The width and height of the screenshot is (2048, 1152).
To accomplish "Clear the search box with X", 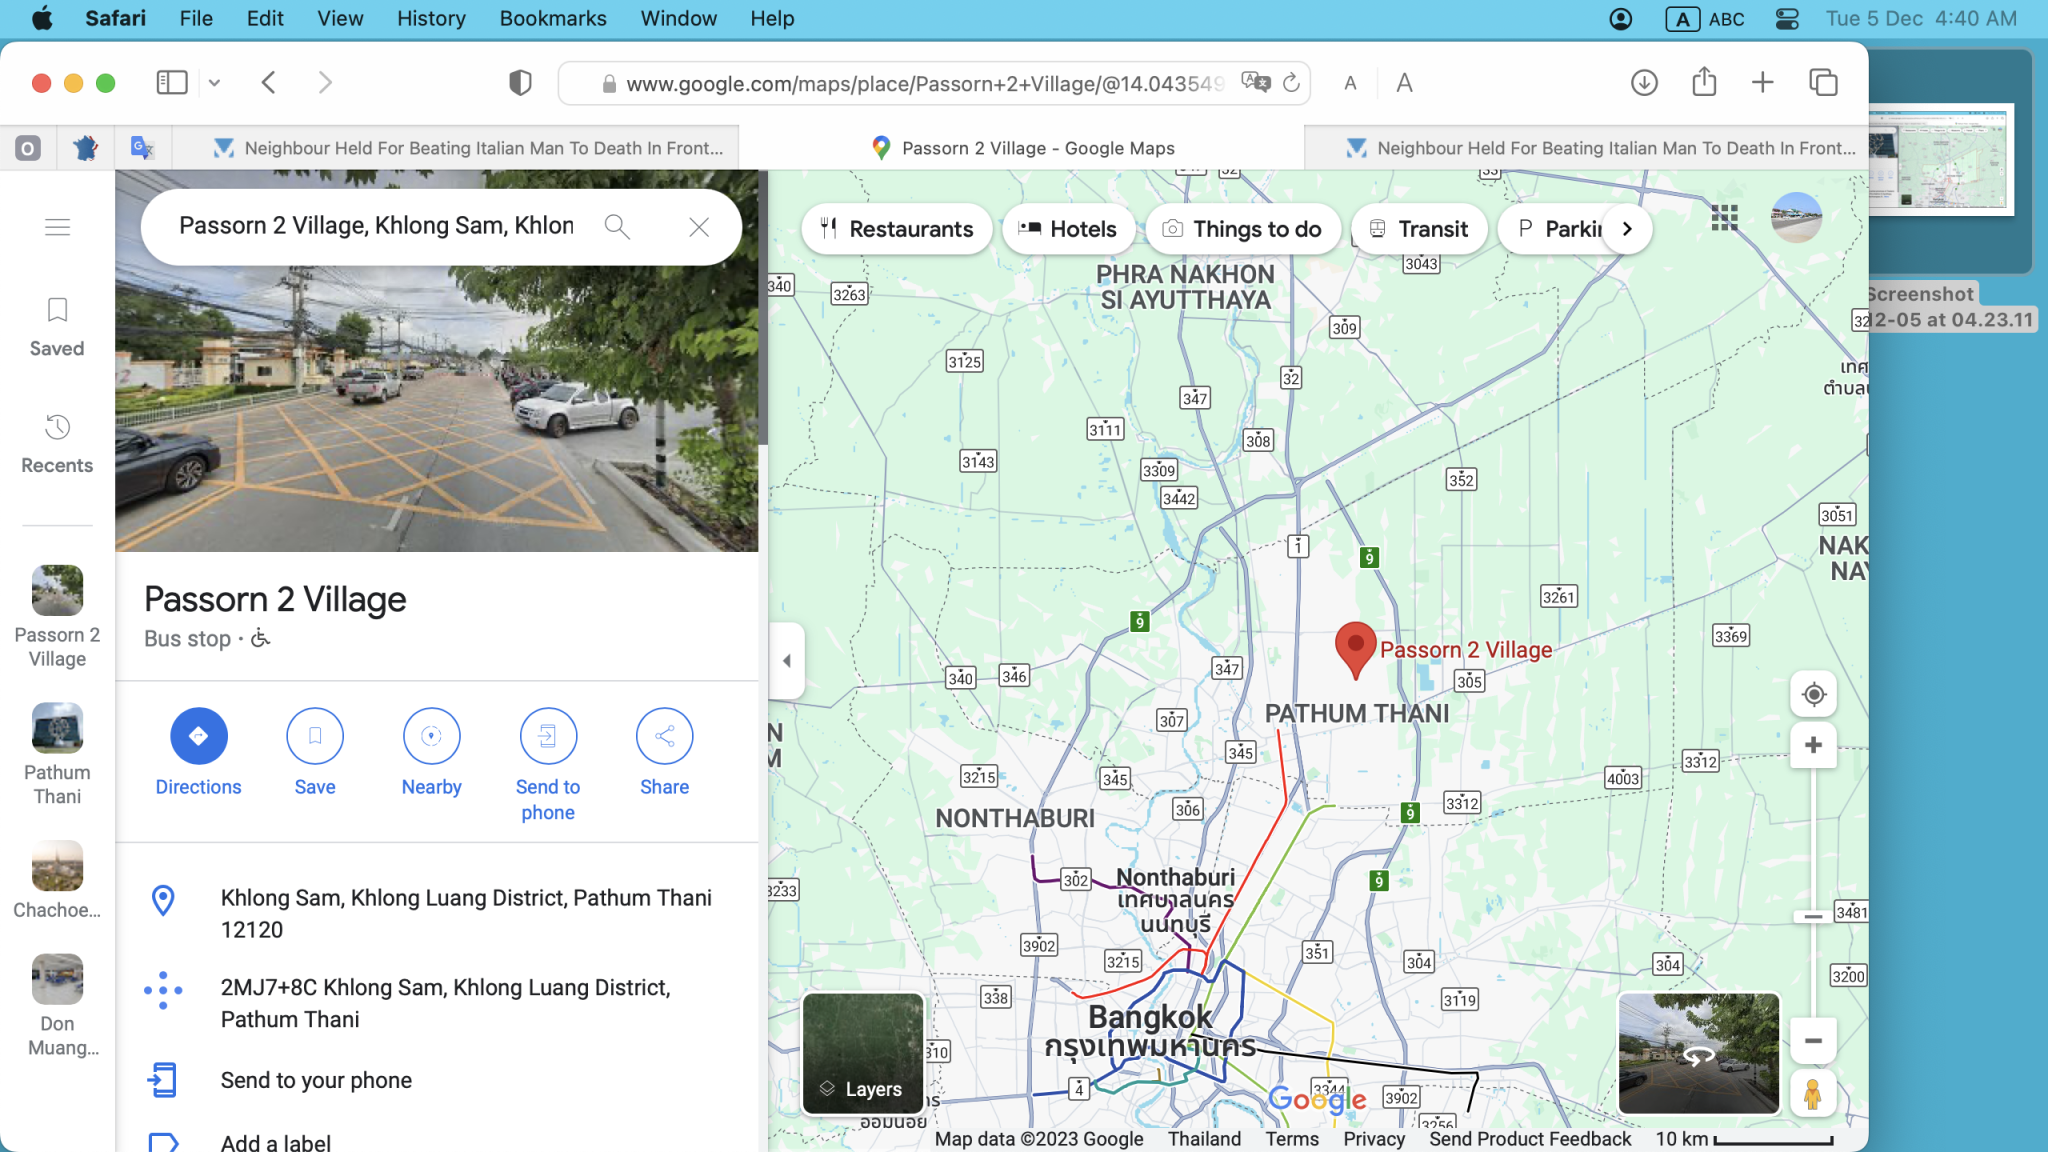I will [699, 227].
